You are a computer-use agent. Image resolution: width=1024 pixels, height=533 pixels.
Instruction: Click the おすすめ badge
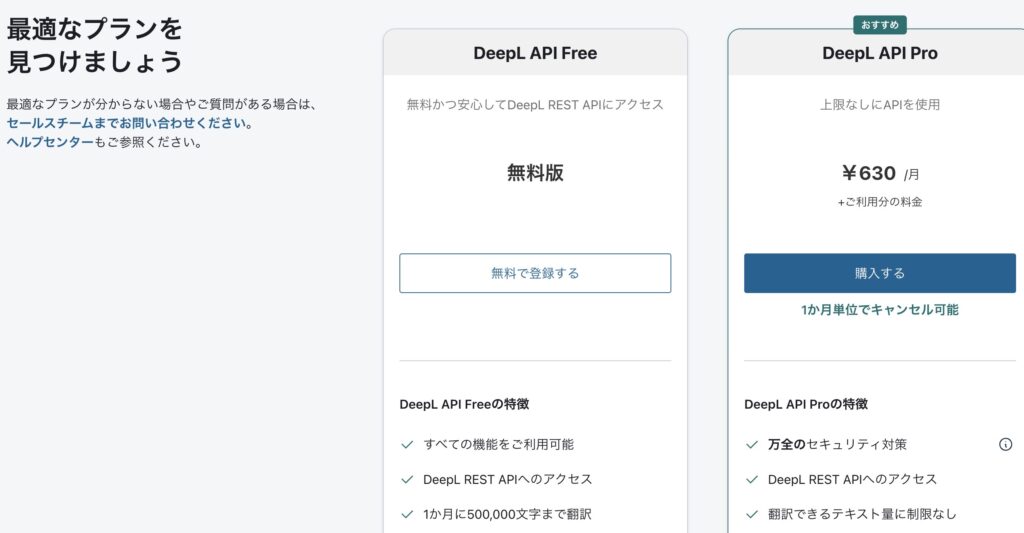(880, 25)
